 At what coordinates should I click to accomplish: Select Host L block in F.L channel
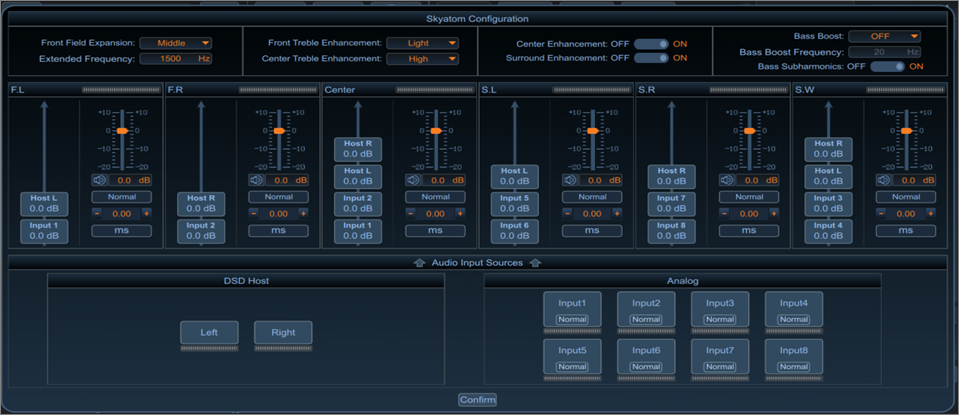[x=44, y=204]
